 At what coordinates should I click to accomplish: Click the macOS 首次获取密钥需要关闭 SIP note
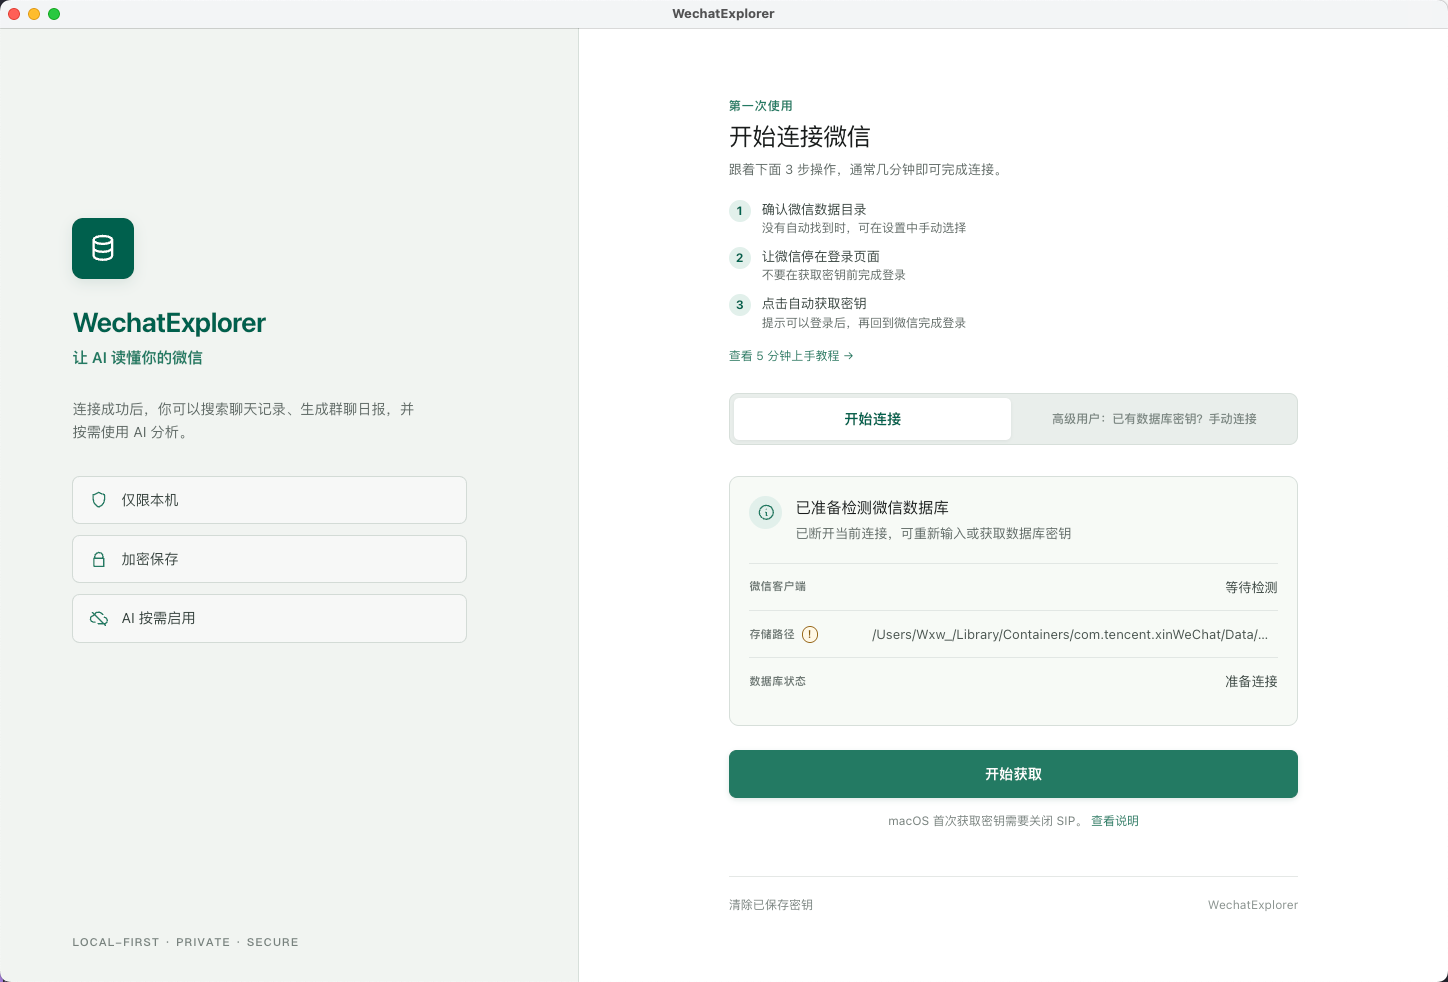[985, 821]
